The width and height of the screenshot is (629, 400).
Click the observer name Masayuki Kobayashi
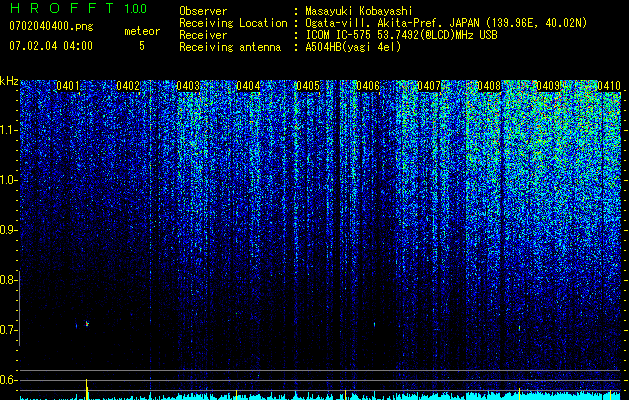(x=359, y=11)
